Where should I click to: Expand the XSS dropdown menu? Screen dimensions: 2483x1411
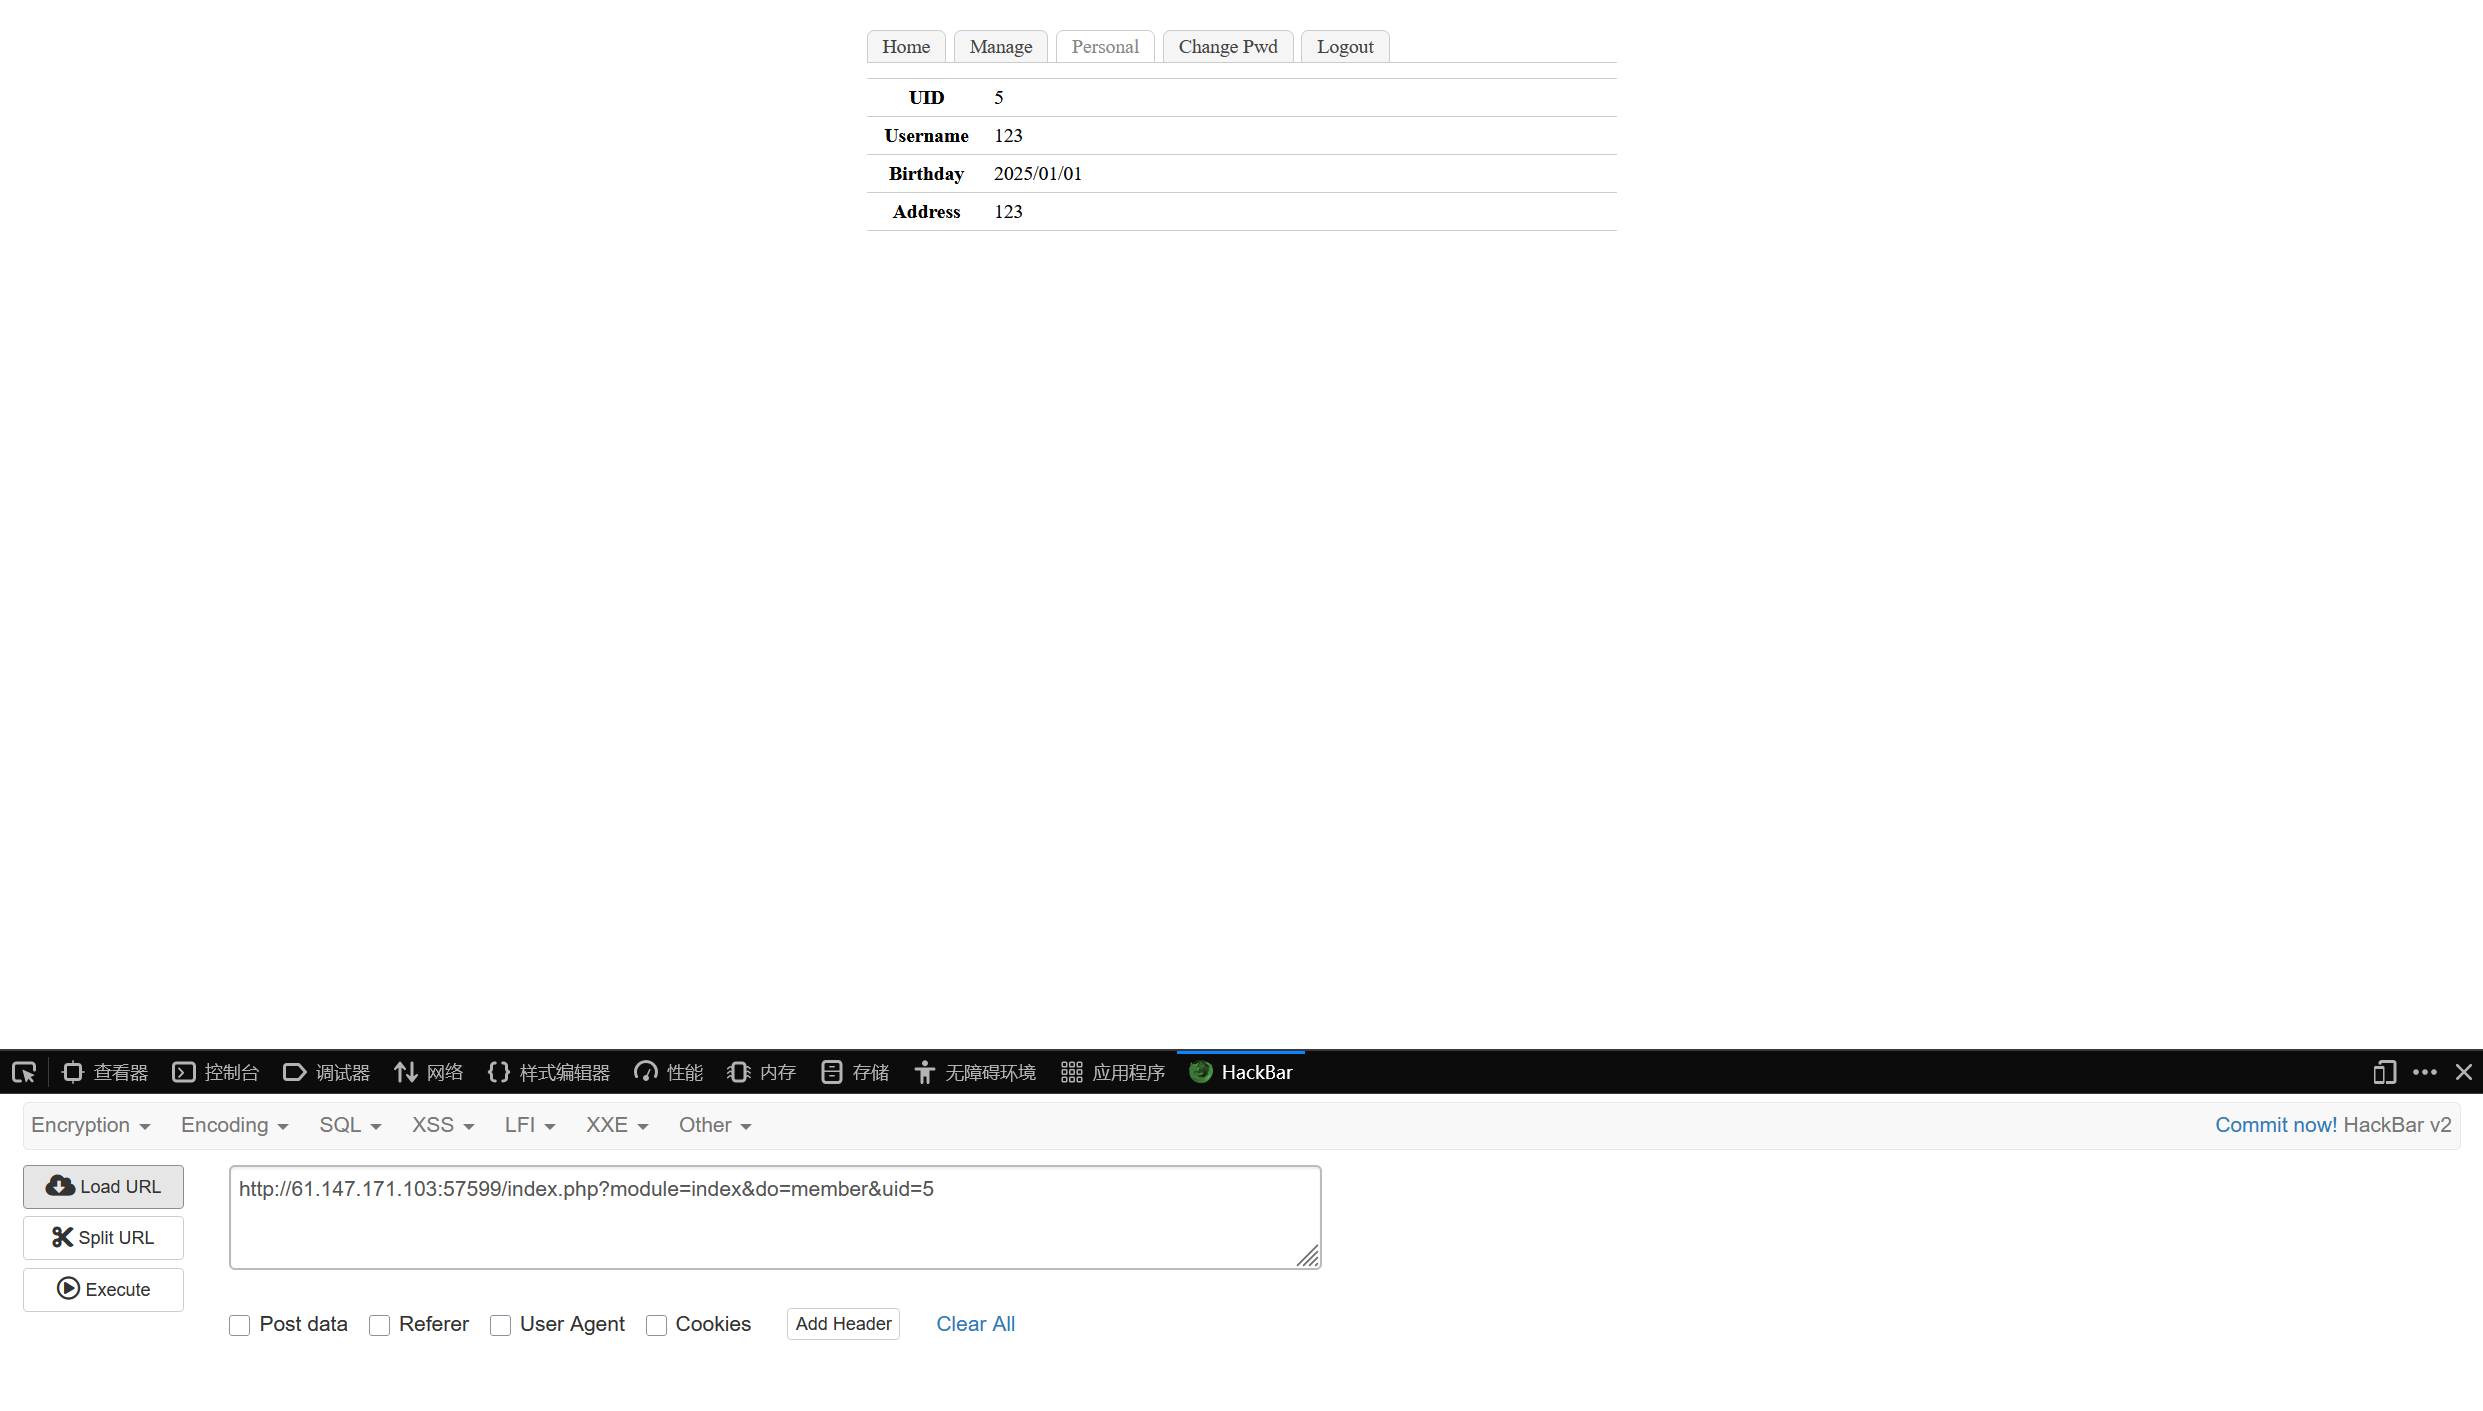click(442, 1125)
